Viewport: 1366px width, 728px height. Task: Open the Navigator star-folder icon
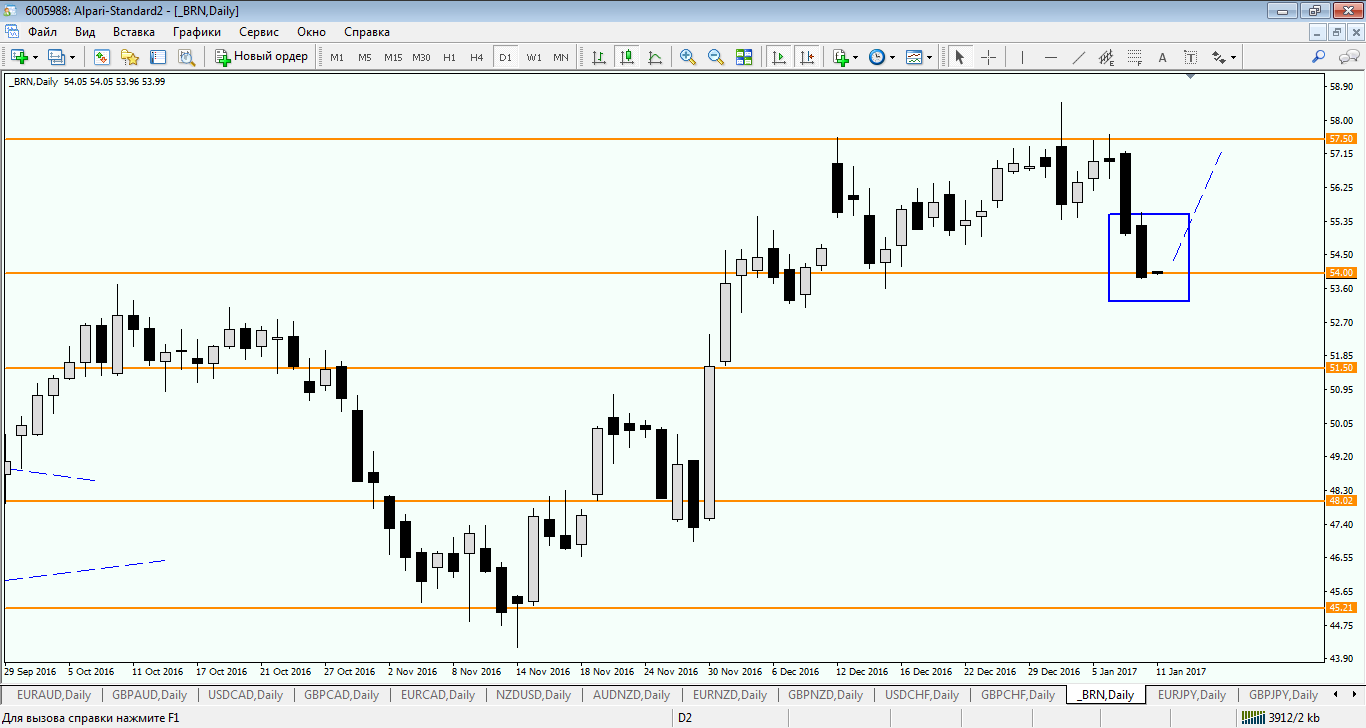130,57
